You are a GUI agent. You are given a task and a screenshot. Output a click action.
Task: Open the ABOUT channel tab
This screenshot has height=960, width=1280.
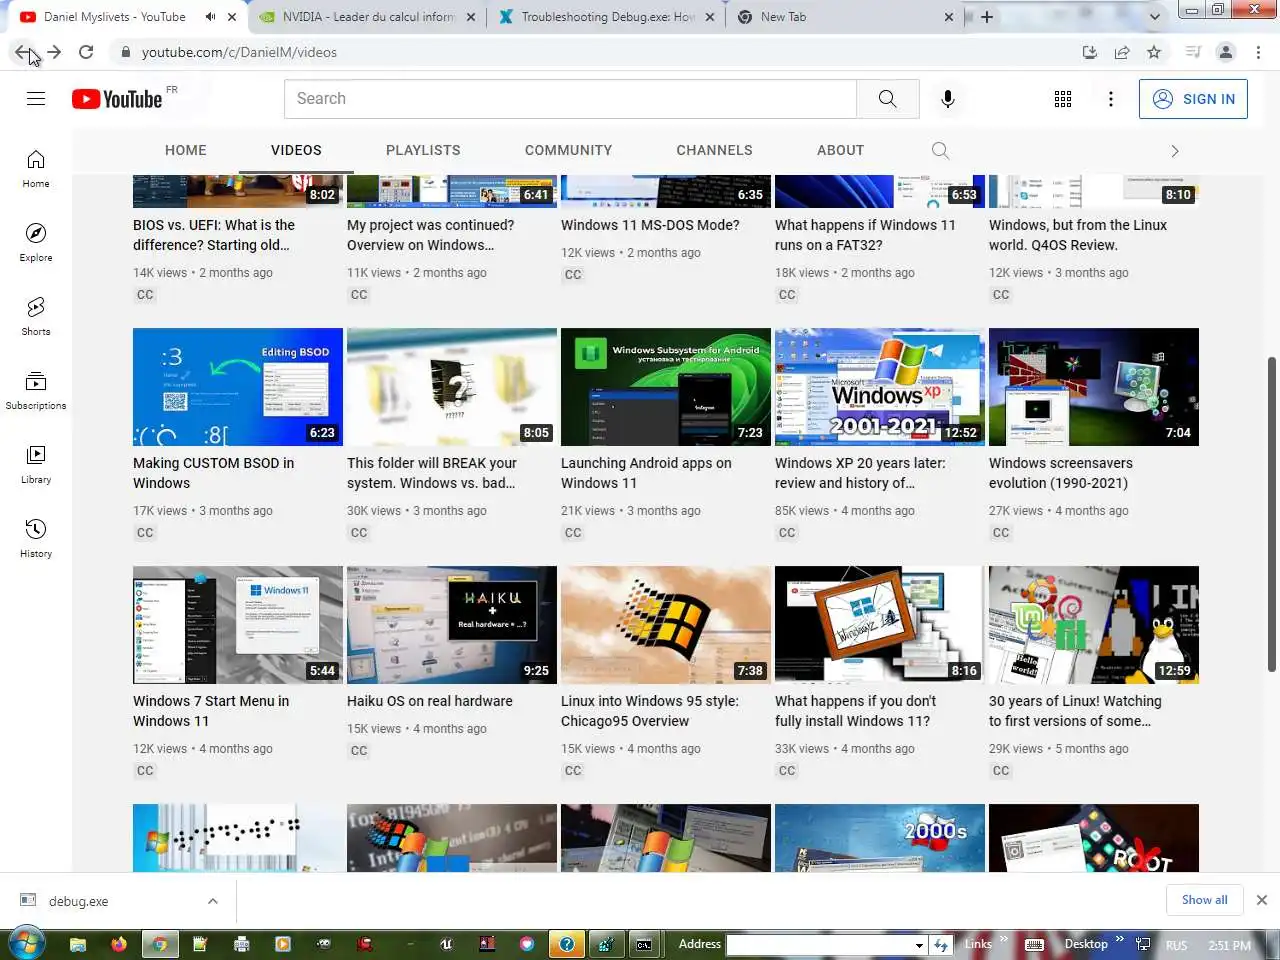(840, 150)
